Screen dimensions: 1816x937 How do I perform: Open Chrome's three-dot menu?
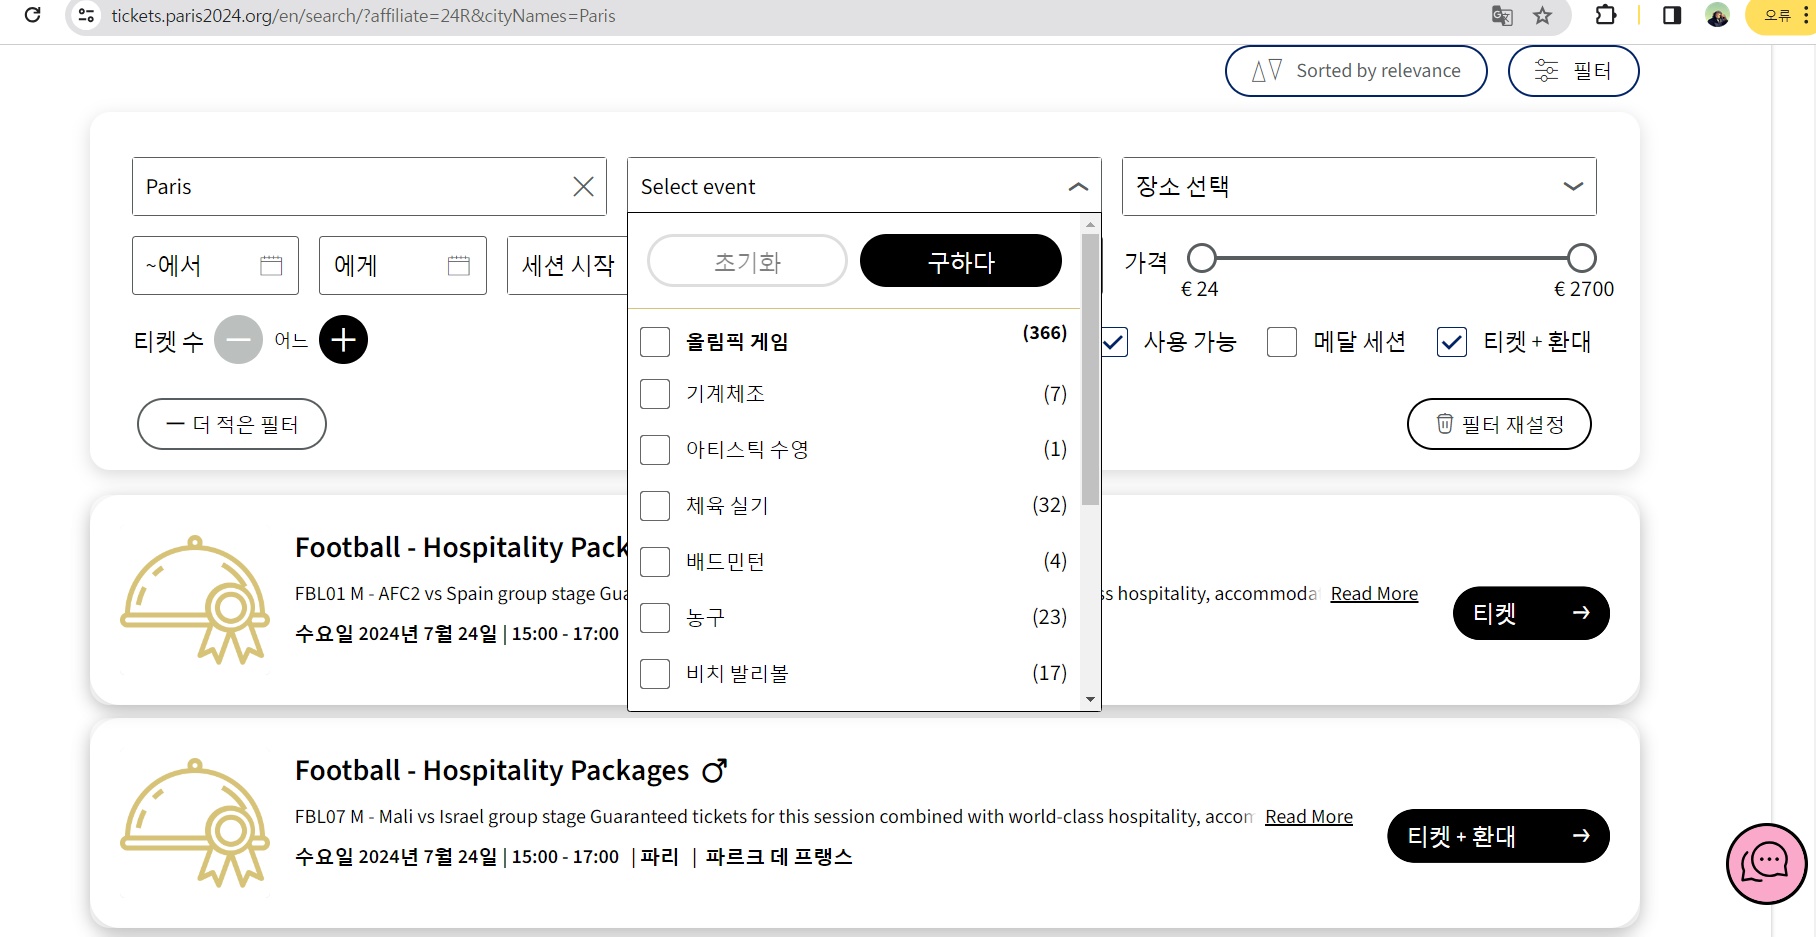point(1804,16)
